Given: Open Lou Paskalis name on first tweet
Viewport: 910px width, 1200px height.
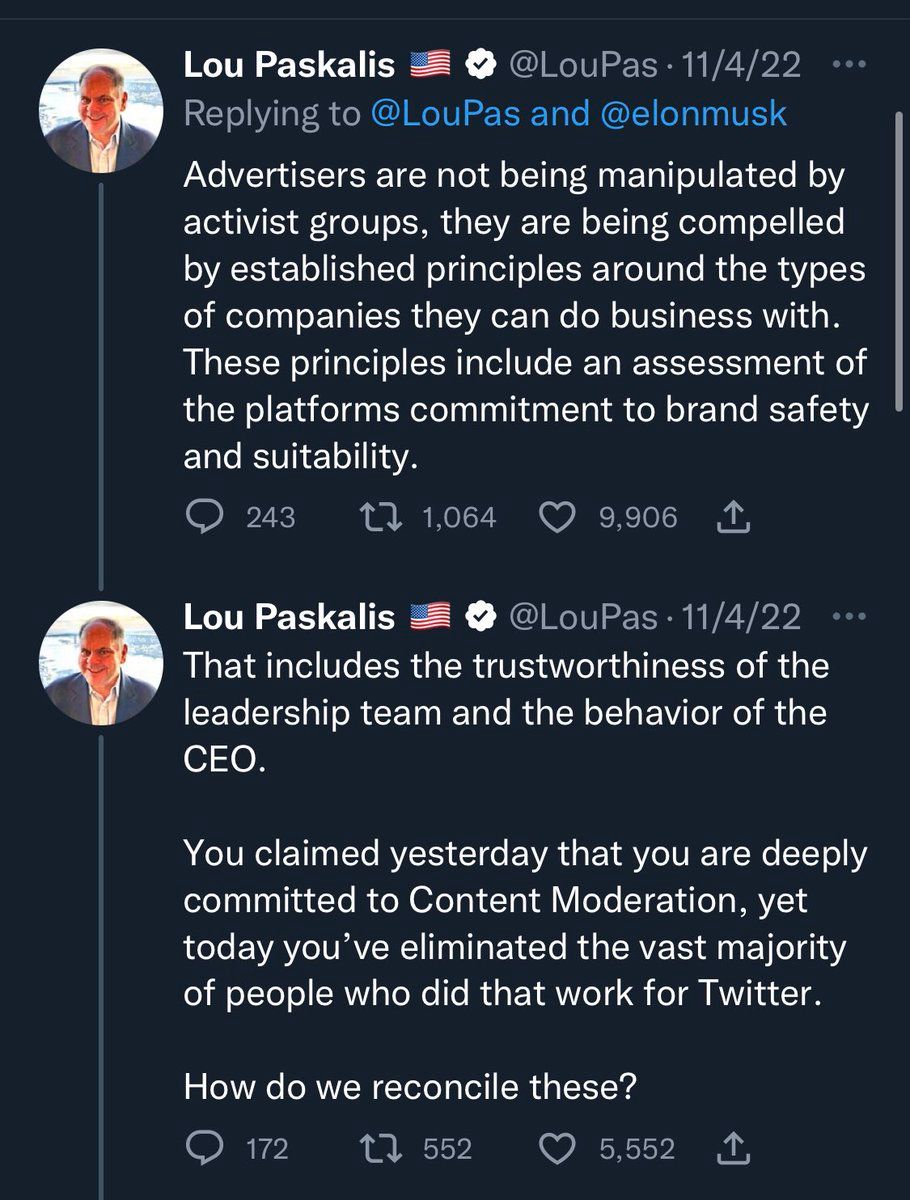Looking at the screenshot, I should (289, 66).
